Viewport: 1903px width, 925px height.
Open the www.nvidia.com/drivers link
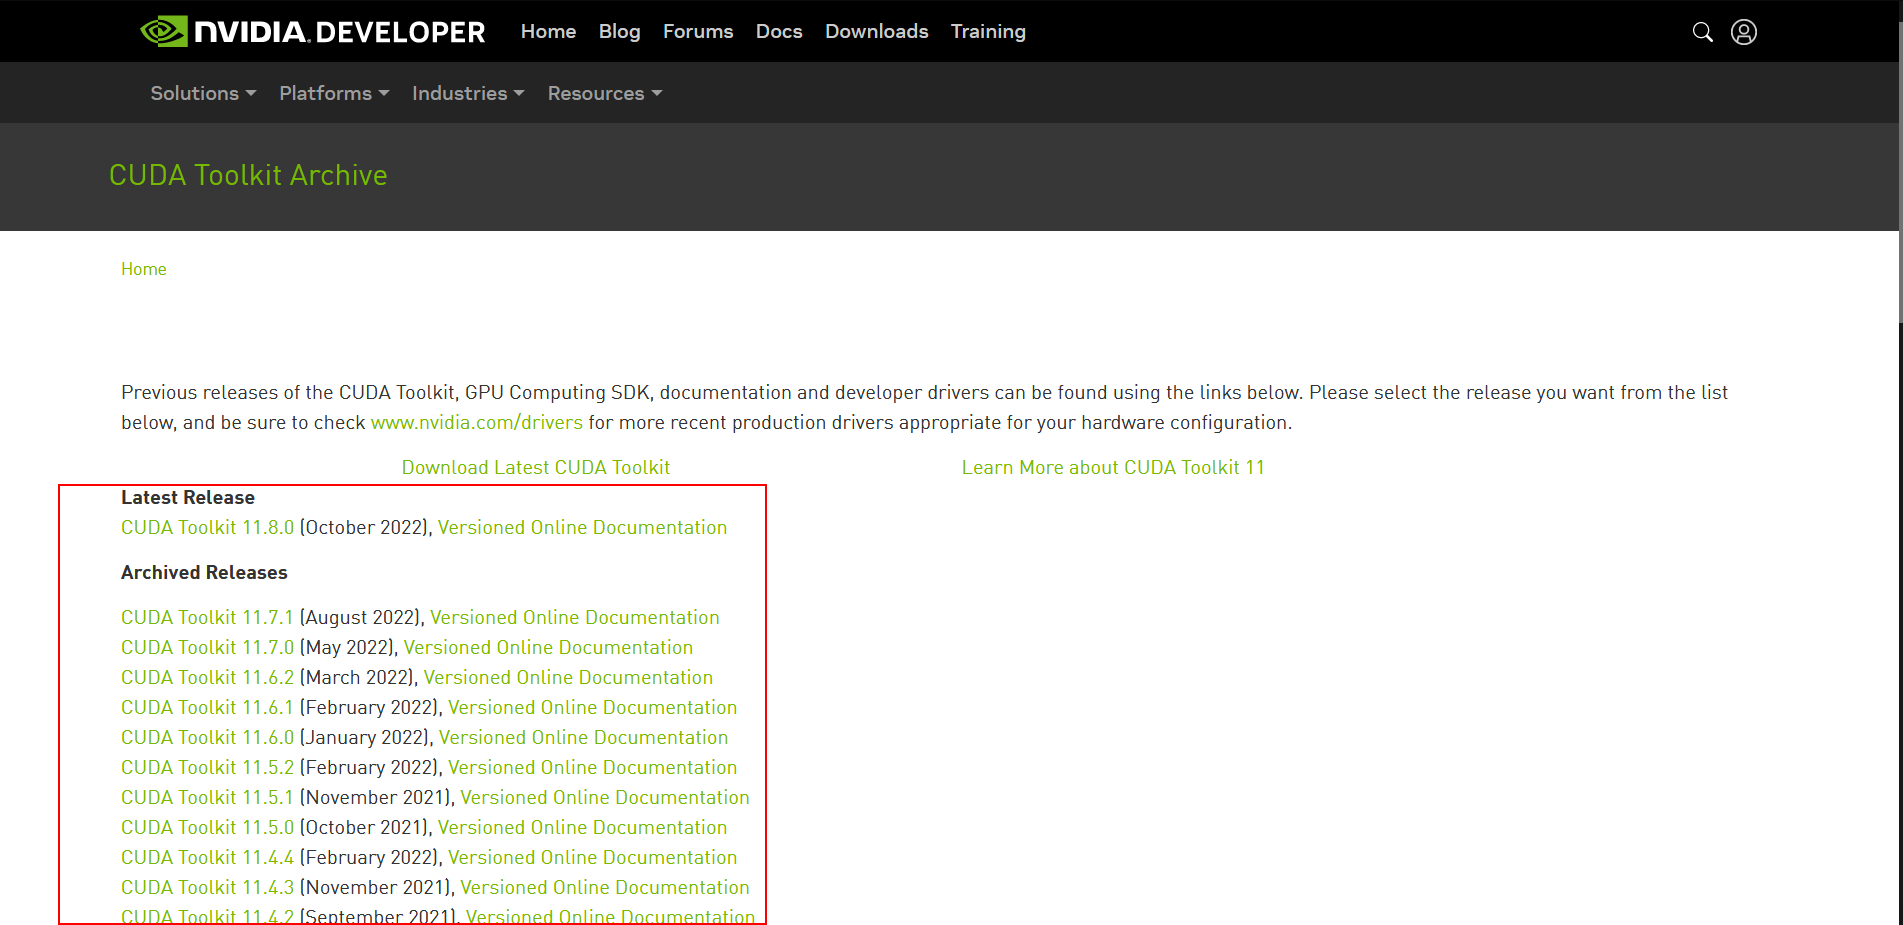point(477,422)
